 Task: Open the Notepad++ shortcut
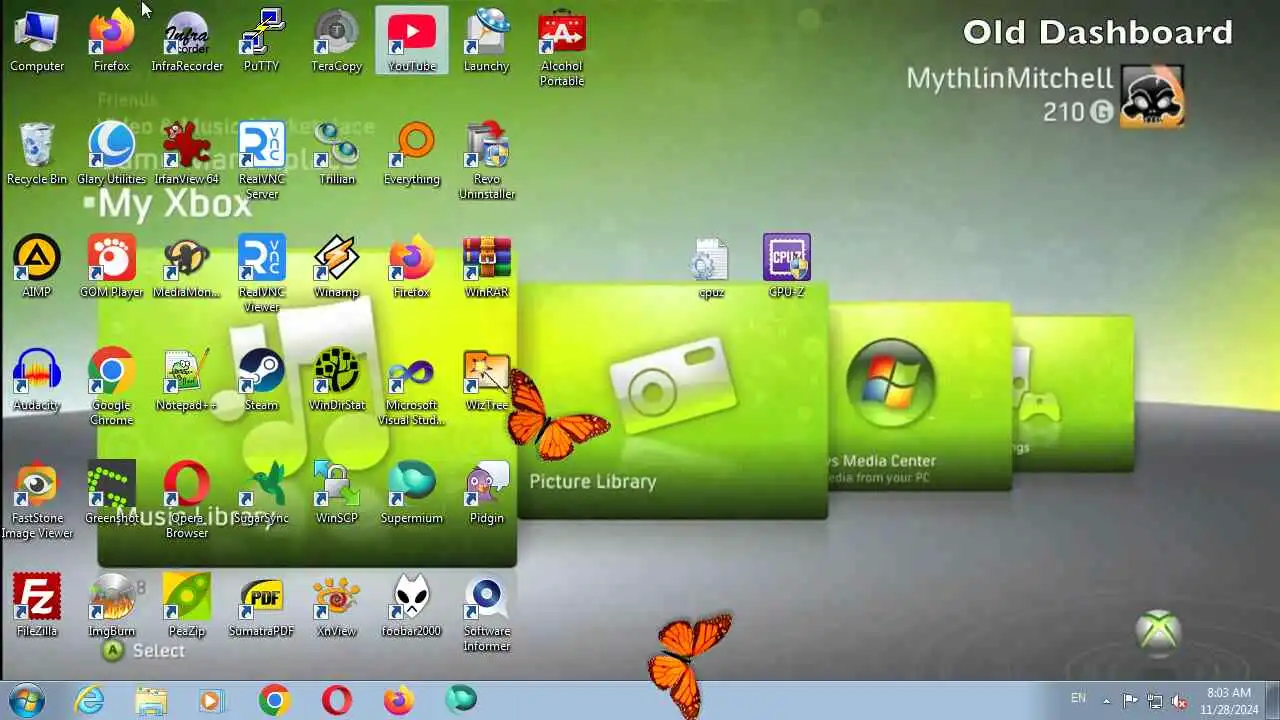[187, 381]
